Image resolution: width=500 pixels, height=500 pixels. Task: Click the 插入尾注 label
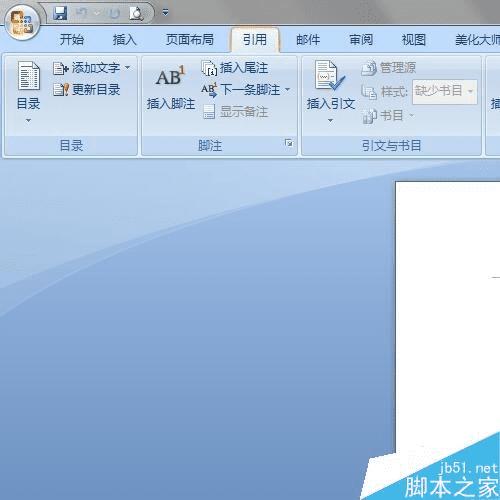coord(244,68)
